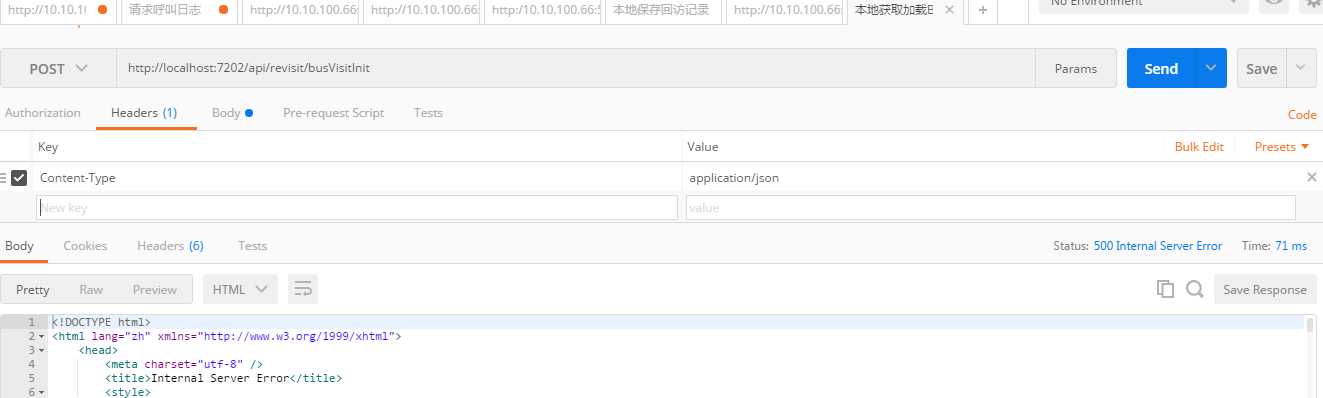Open the request Tests tab
The width and height of the screenshot is (1323, 398).
tap(428, 113)
